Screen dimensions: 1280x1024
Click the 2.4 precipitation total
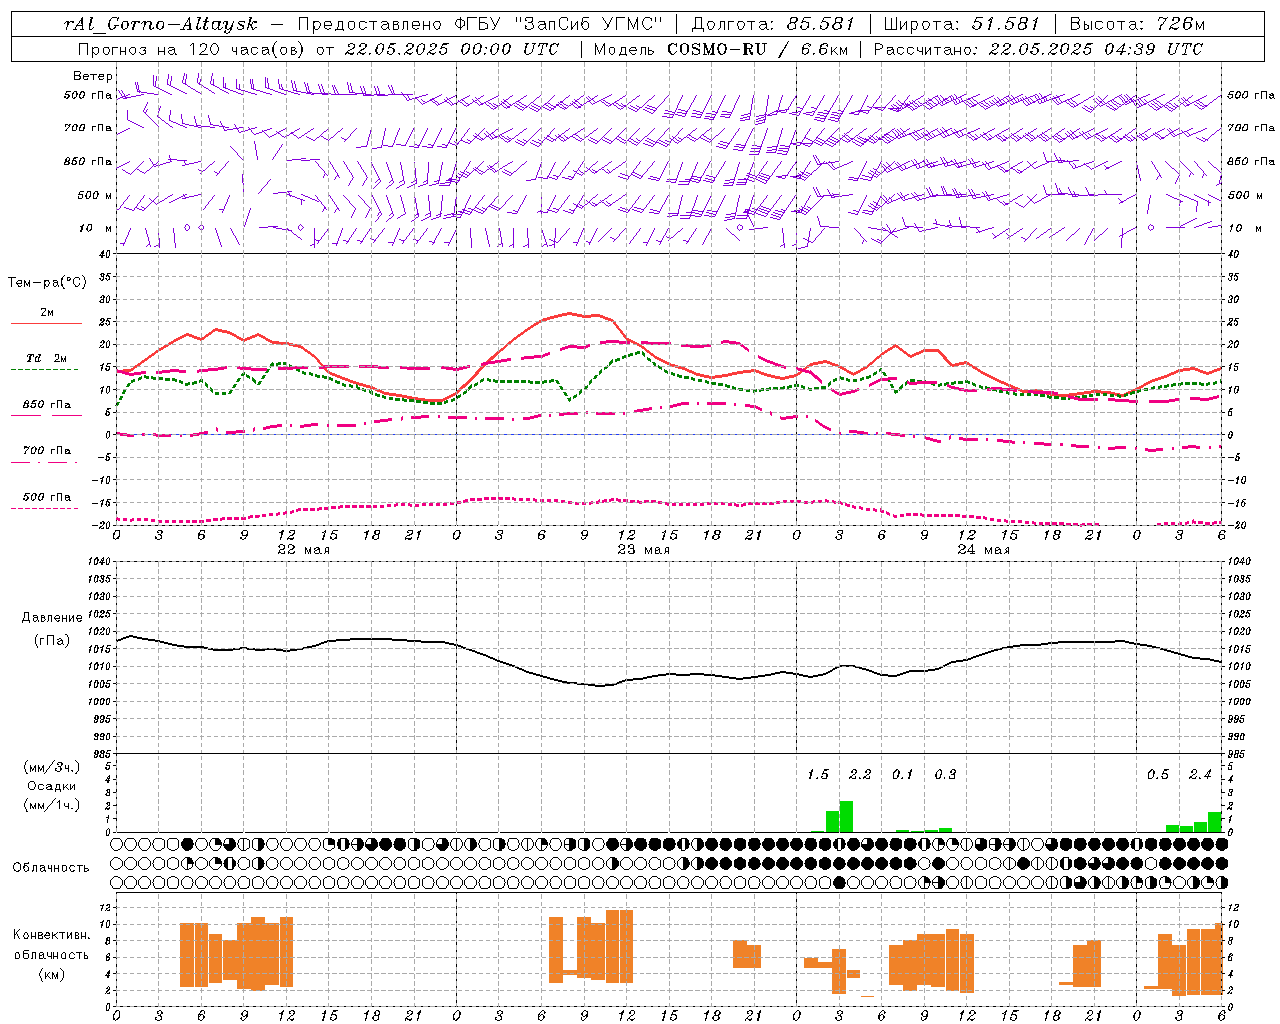point(1200,775)
